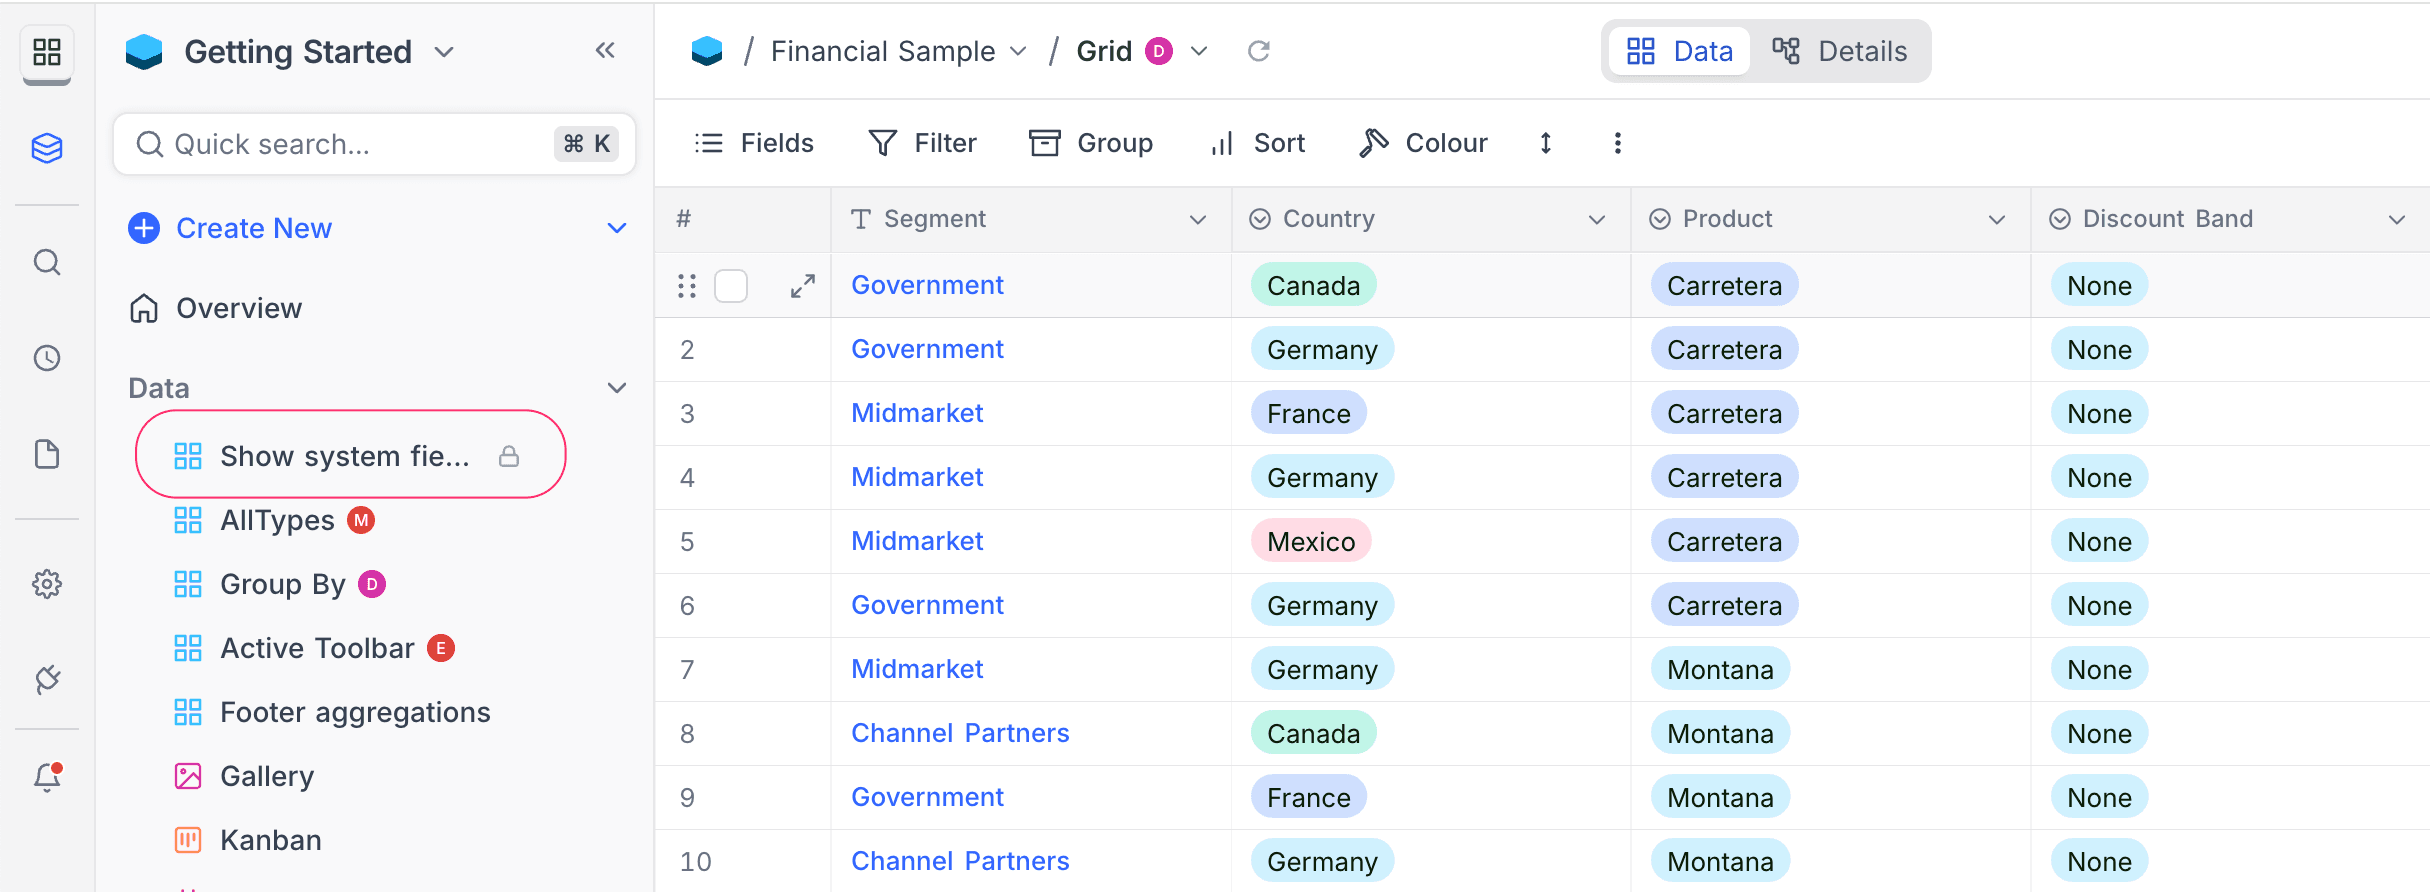2430x892 pixels.
Task: Open the notifications bell icon
Action: [47, 777]
